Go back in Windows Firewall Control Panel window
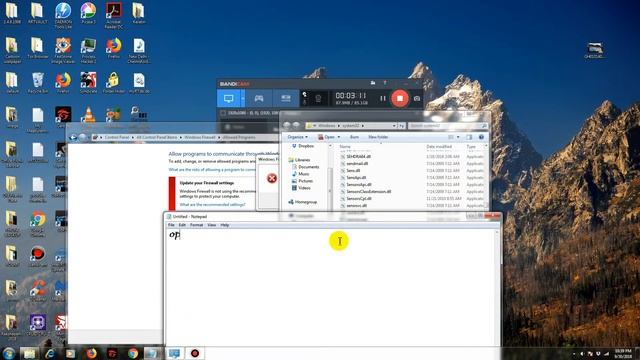Viewport: 640px width, 360px height. point(73,138)
